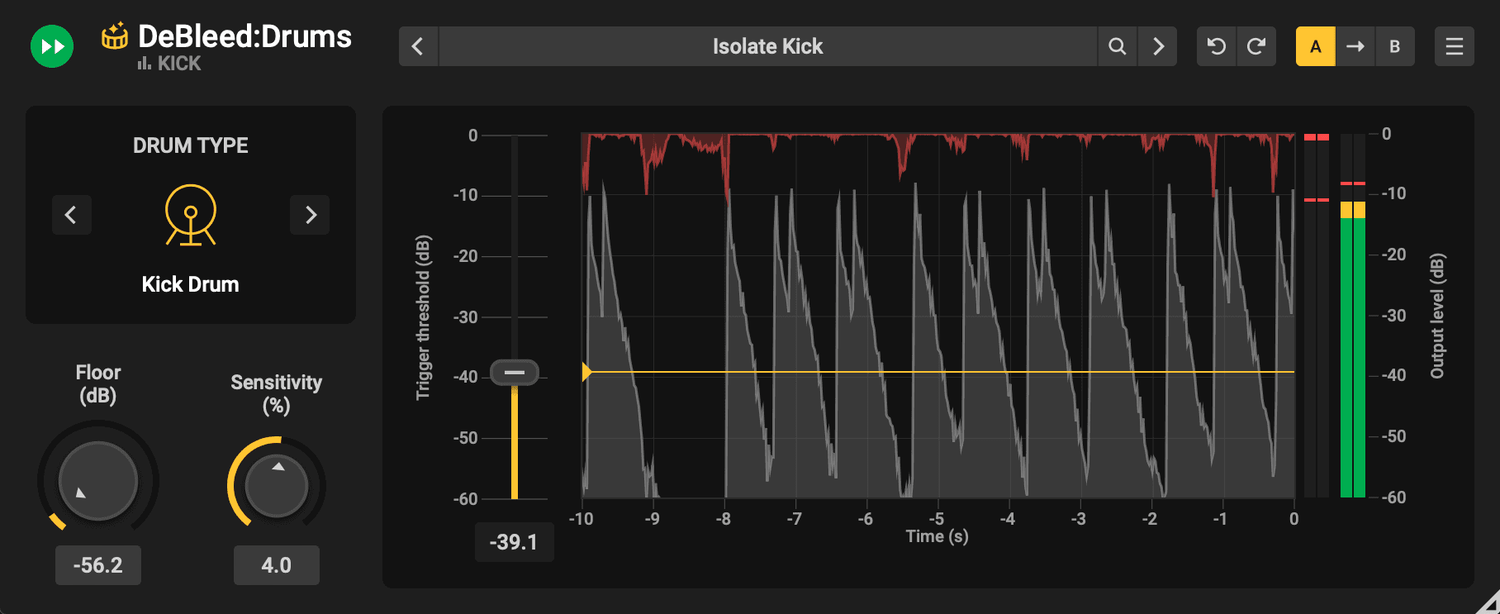Copy A to B with arrow button
Image resolution: width=1500 pixels, height=614 pixels.
(x=1355, y=46)
